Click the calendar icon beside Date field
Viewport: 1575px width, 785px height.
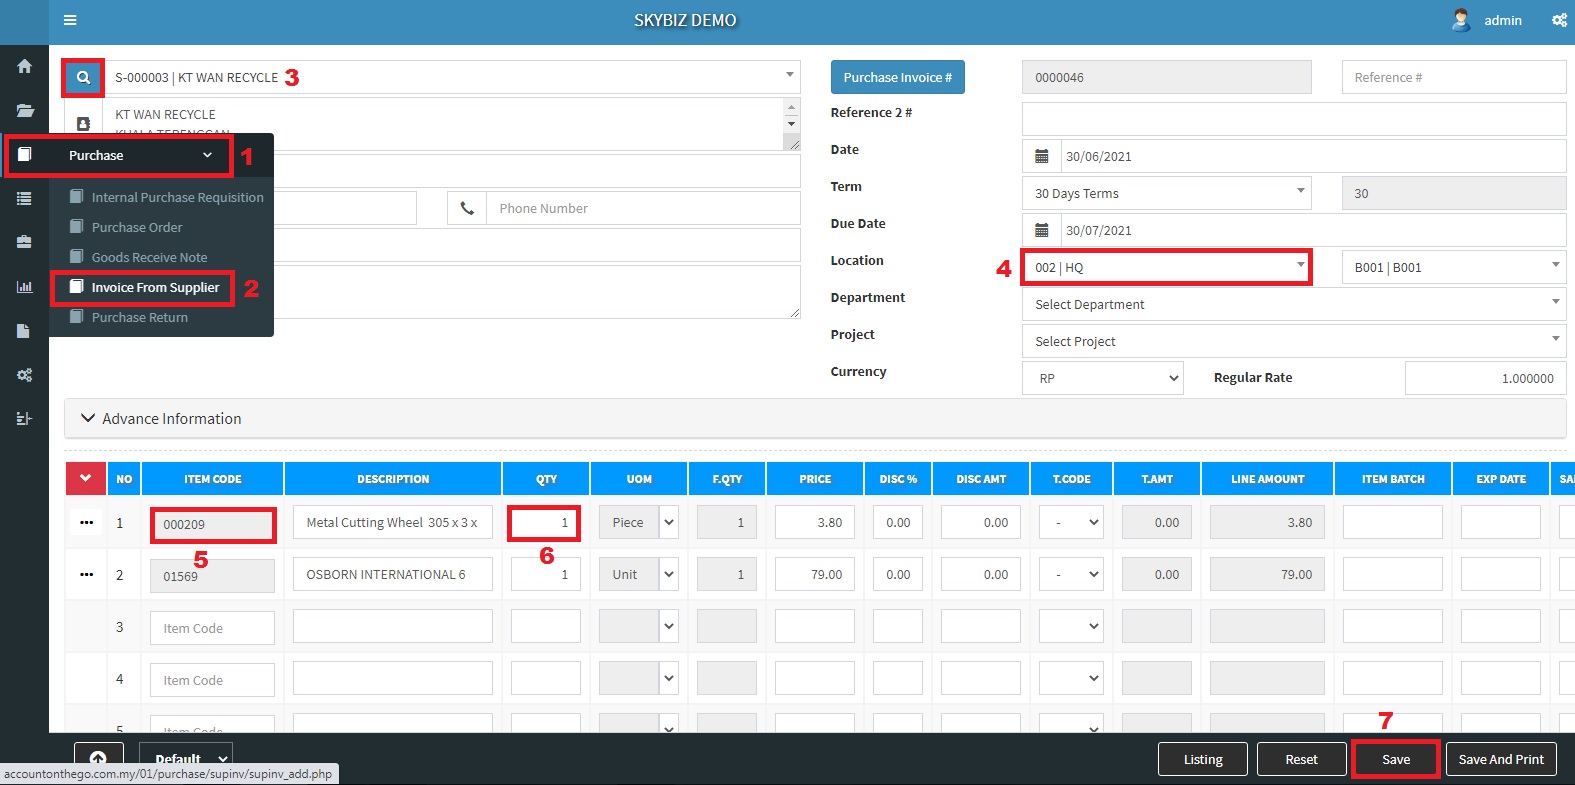(x=1041, y=156)
